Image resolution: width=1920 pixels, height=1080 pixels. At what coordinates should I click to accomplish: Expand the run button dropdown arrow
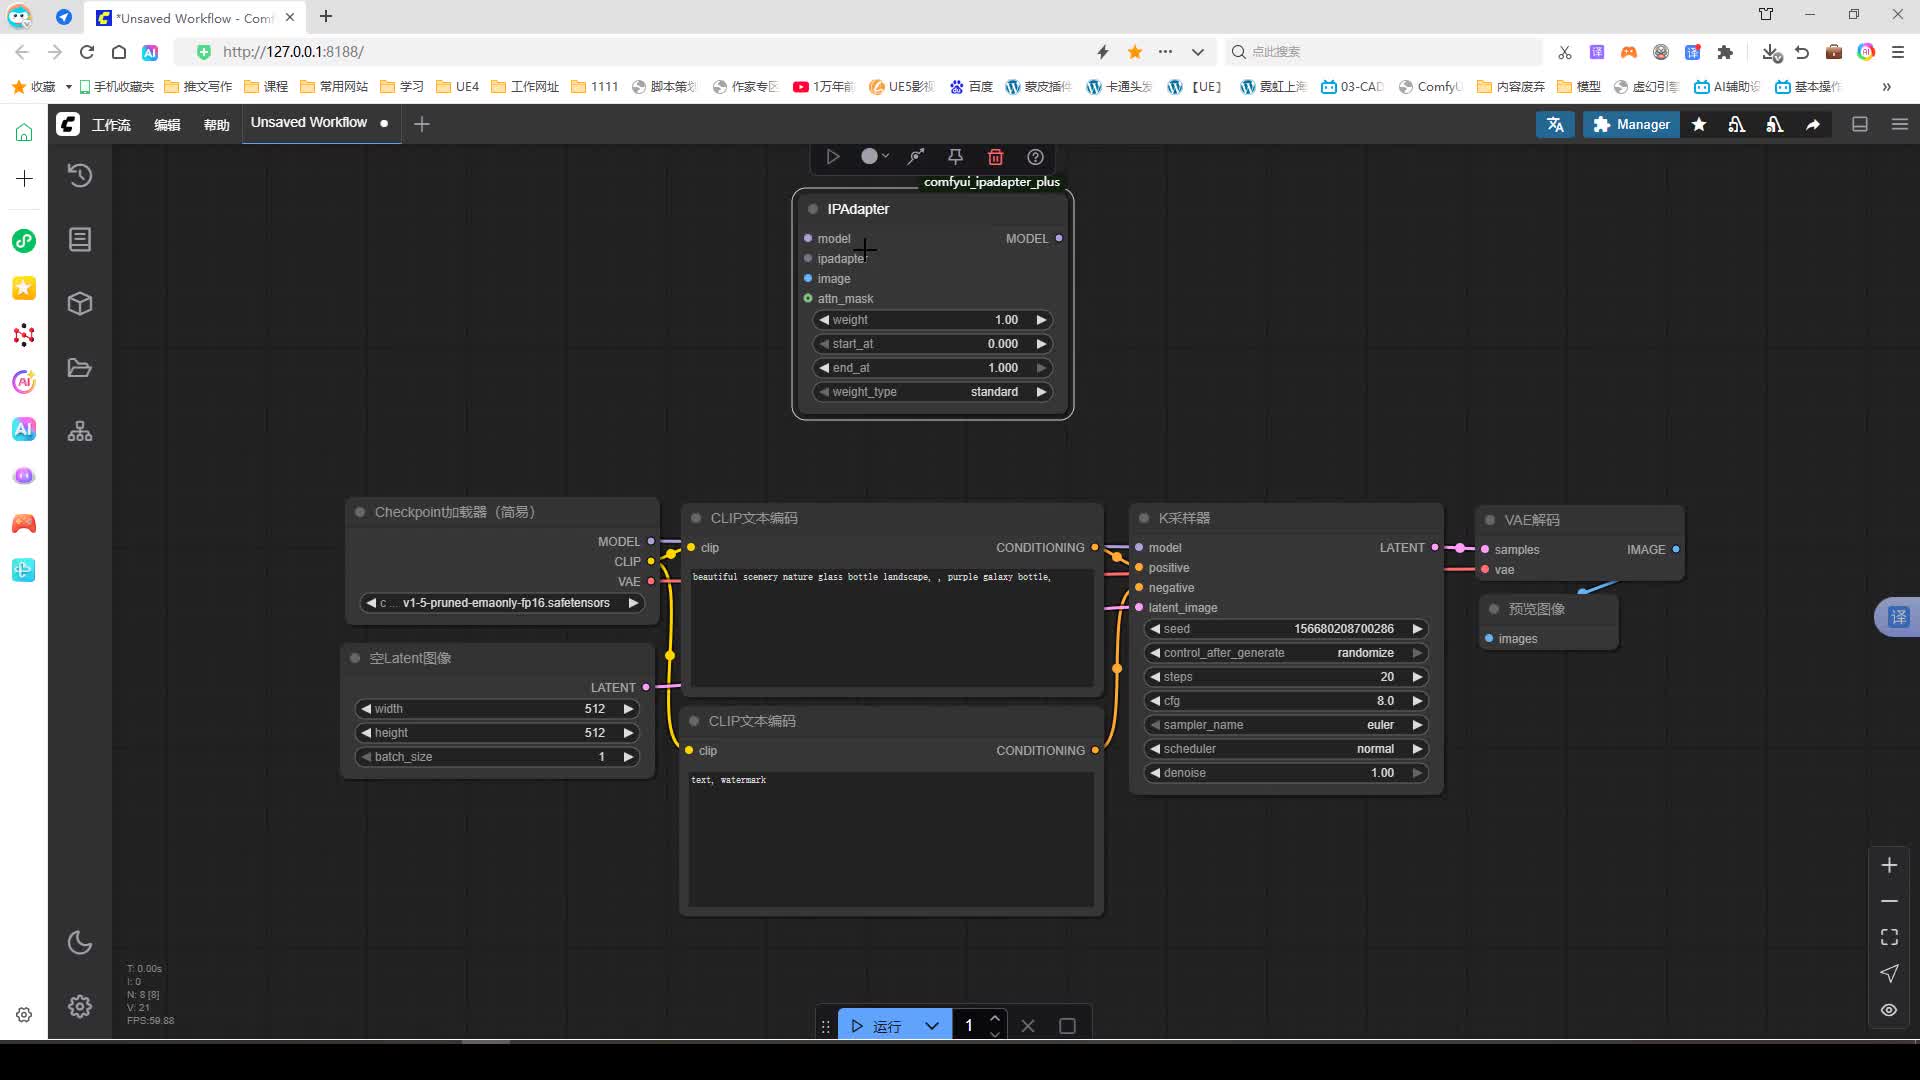[x=931, y=1026]
